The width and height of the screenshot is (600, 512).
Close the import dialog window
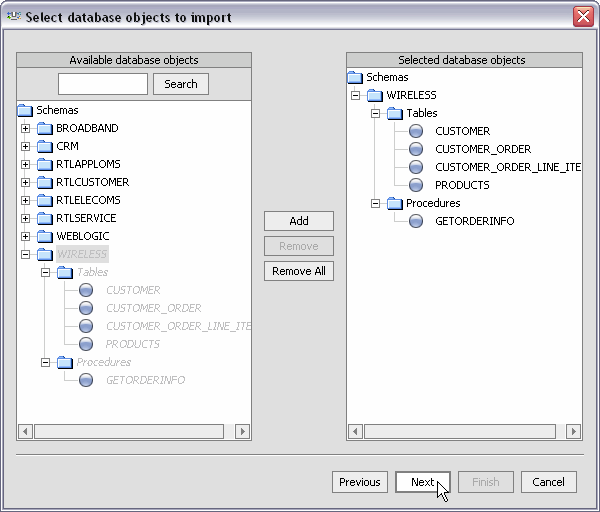pyautogui.click(x=583, y=17)
